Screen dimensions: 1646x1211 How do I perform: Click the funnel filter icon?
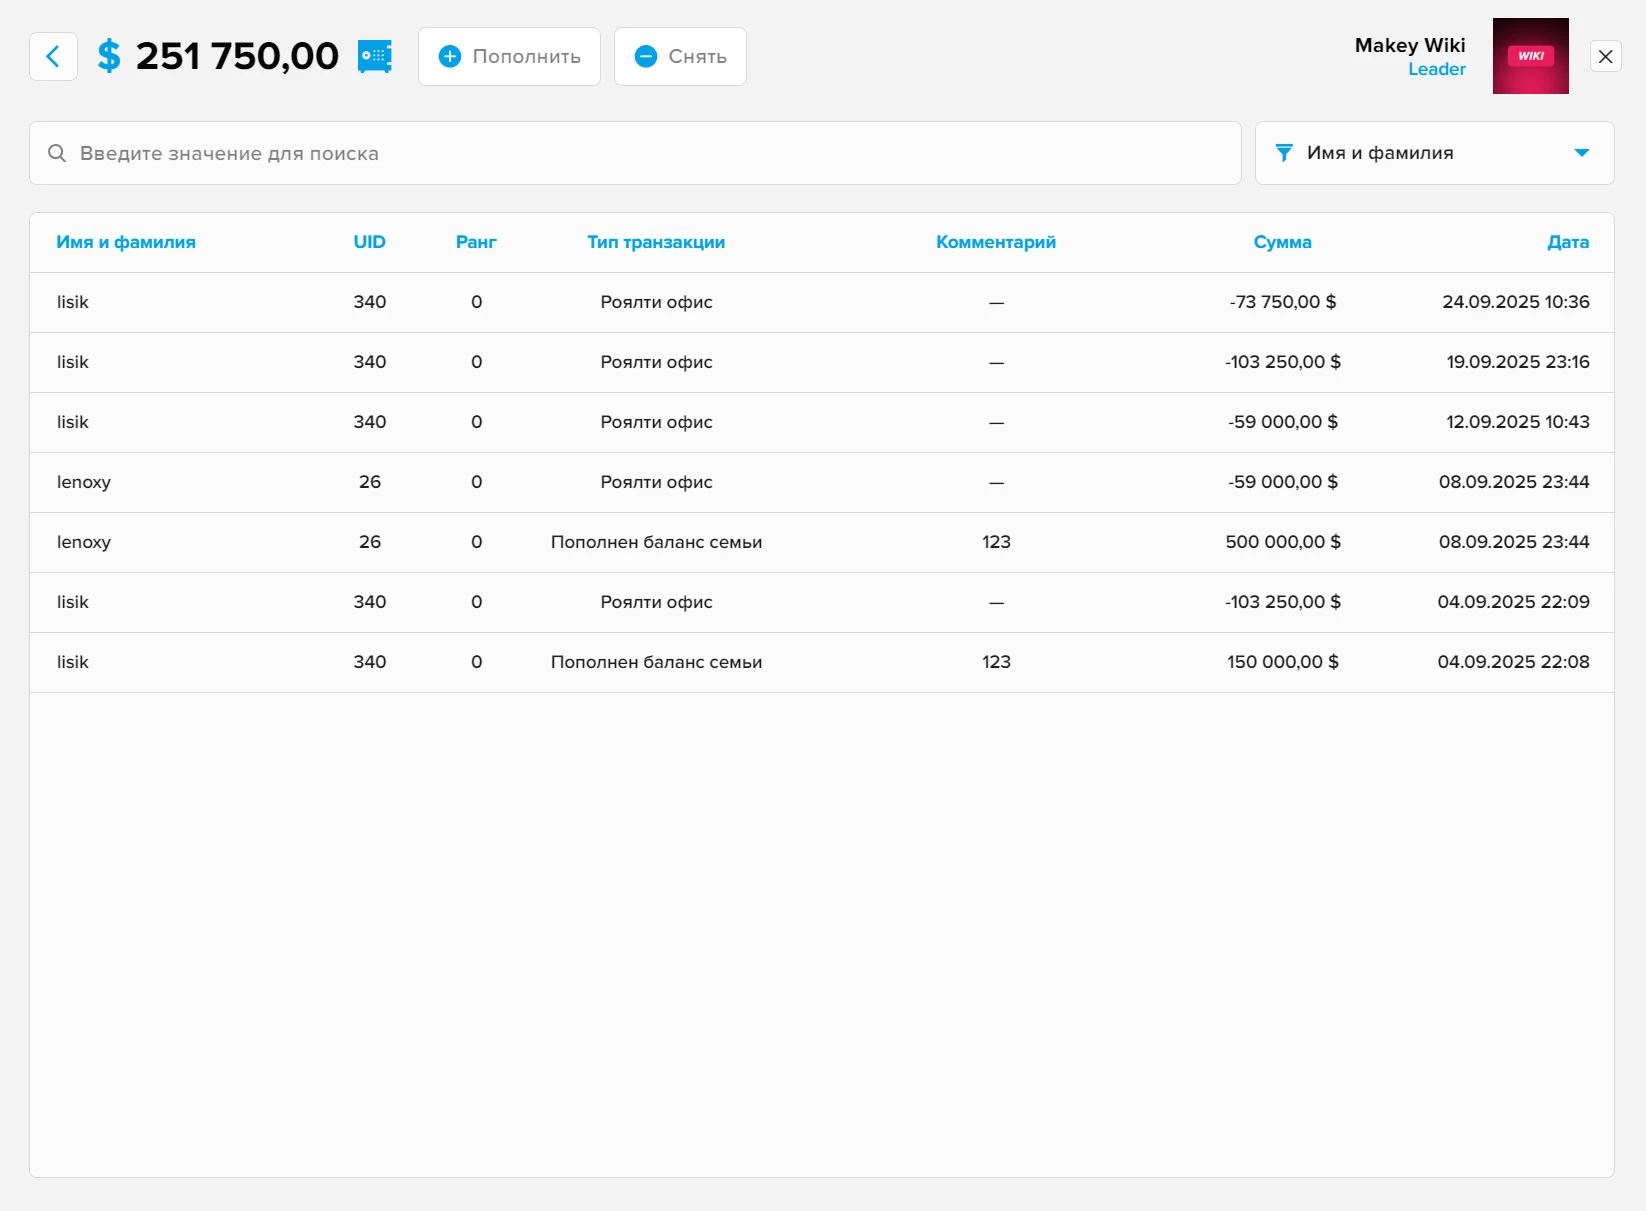(1284, 153)
